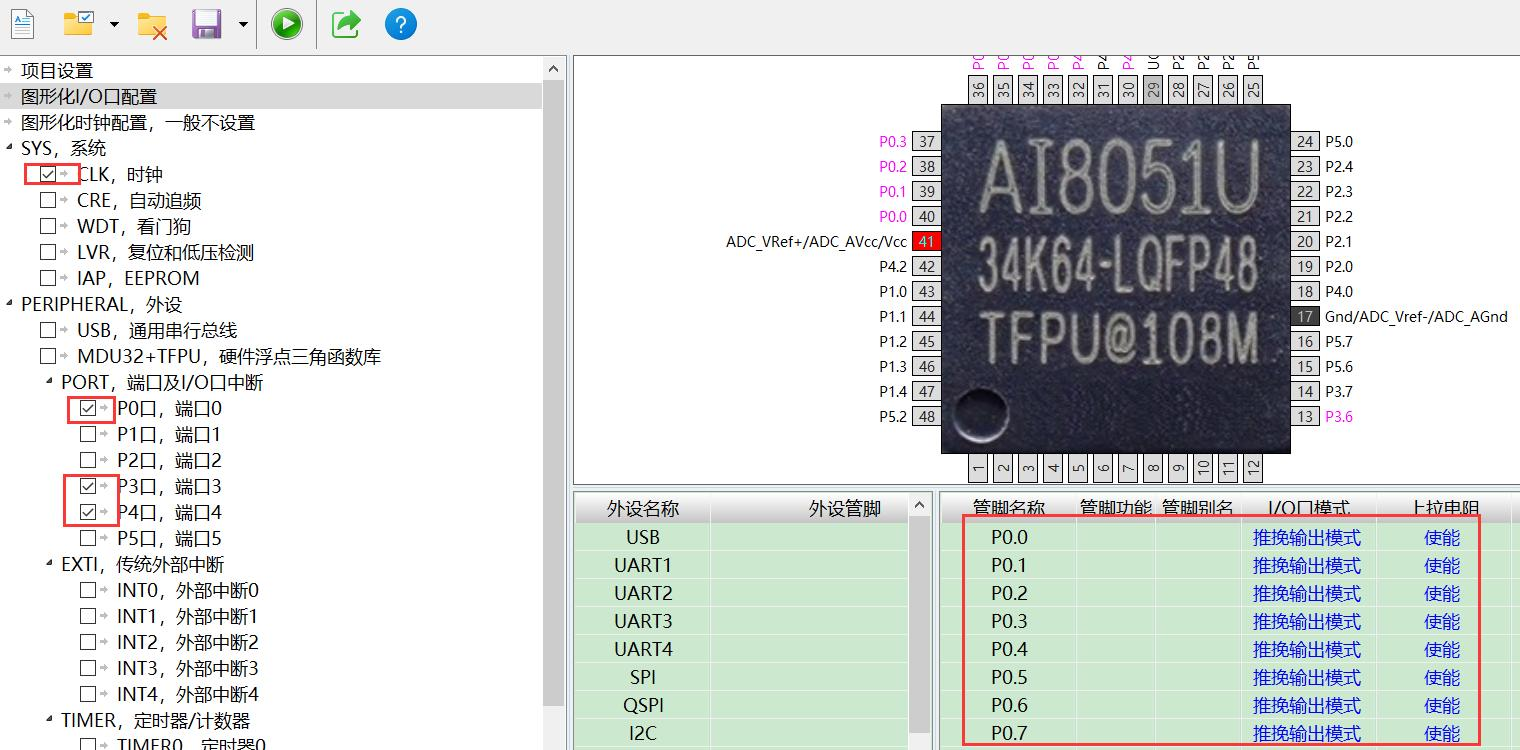Click the open project folder icon
The image size is (1520, 750).
click(79, 24)
